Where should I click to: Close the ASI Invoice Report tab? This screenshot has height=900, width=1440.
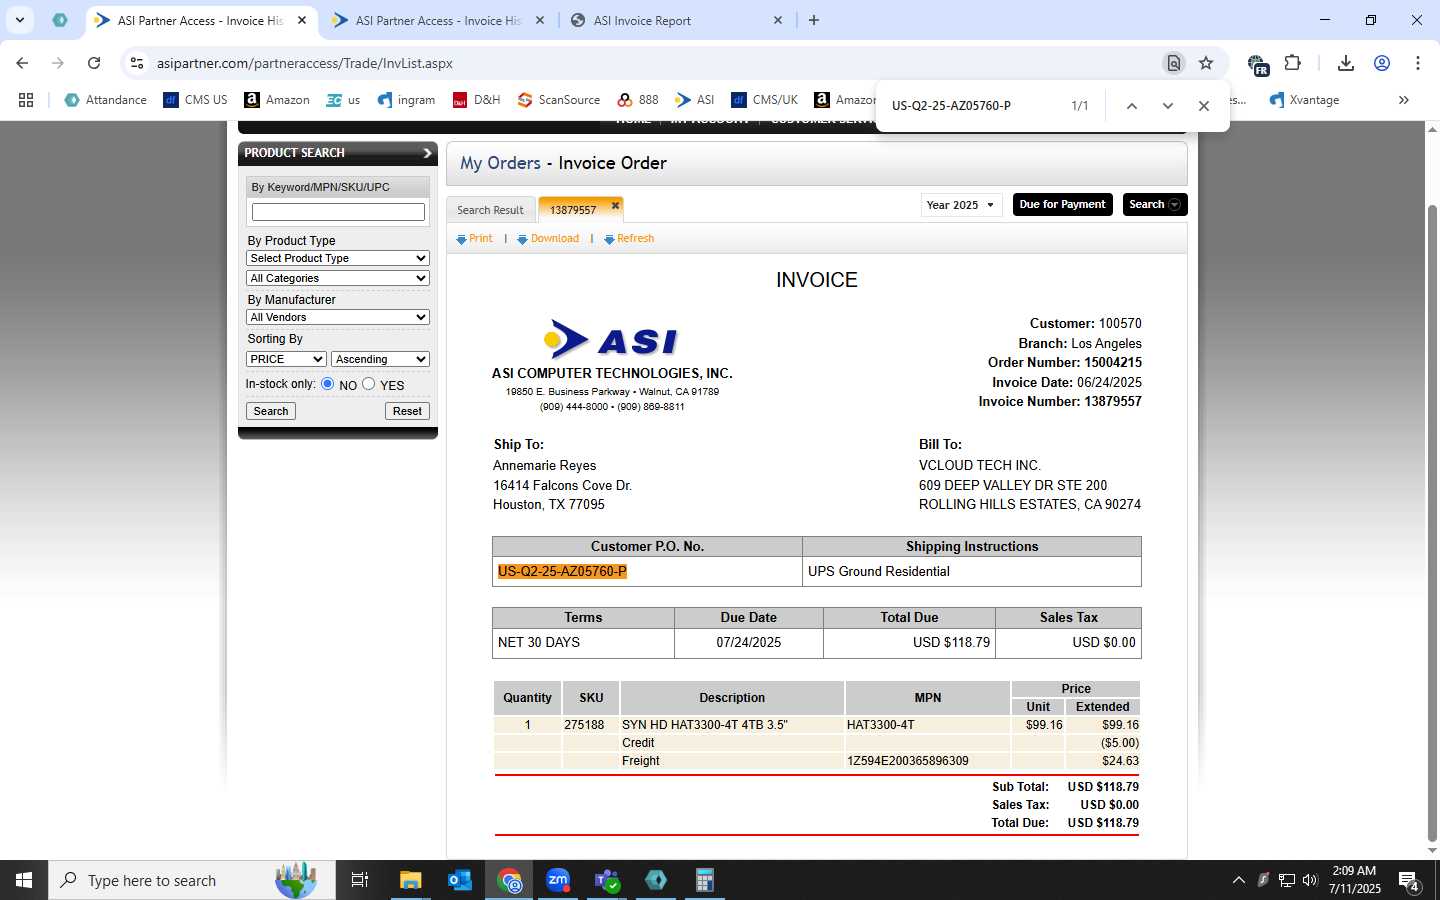(778, 20)
